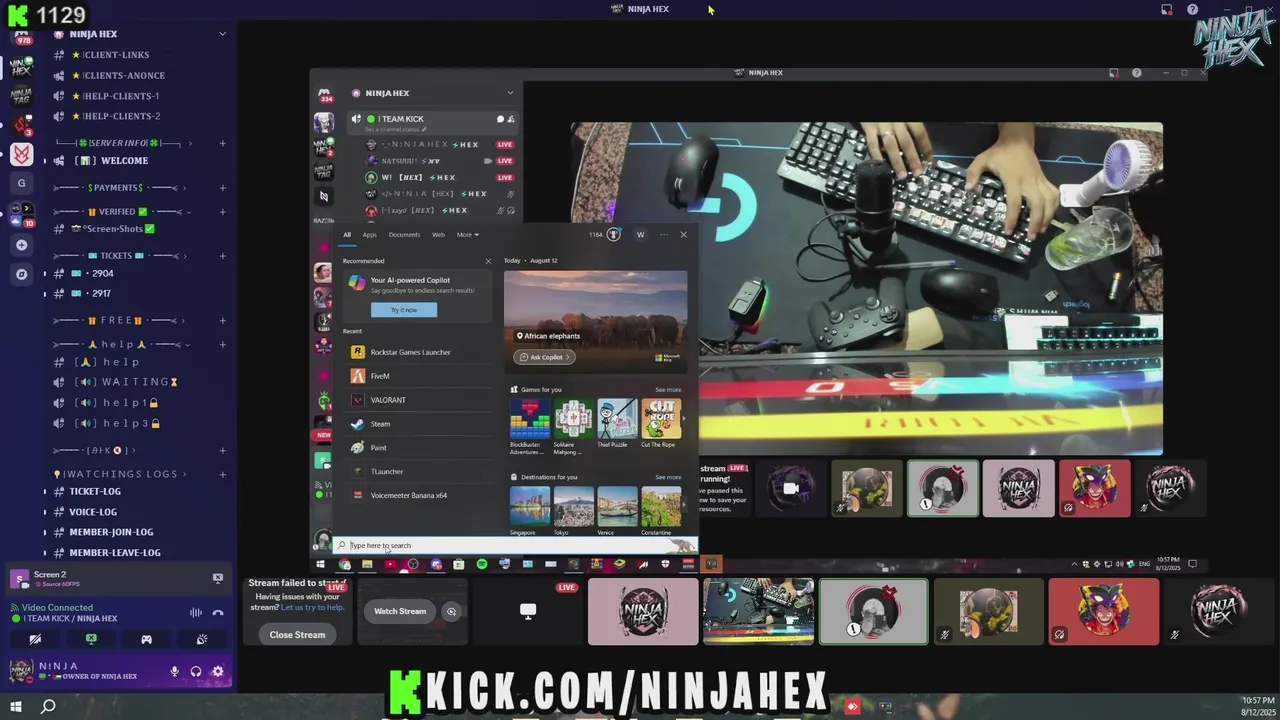The image size is (1280, 720).
Task: Open the MEMBER-JOIN-LOG channel
Action: (111, 532)
